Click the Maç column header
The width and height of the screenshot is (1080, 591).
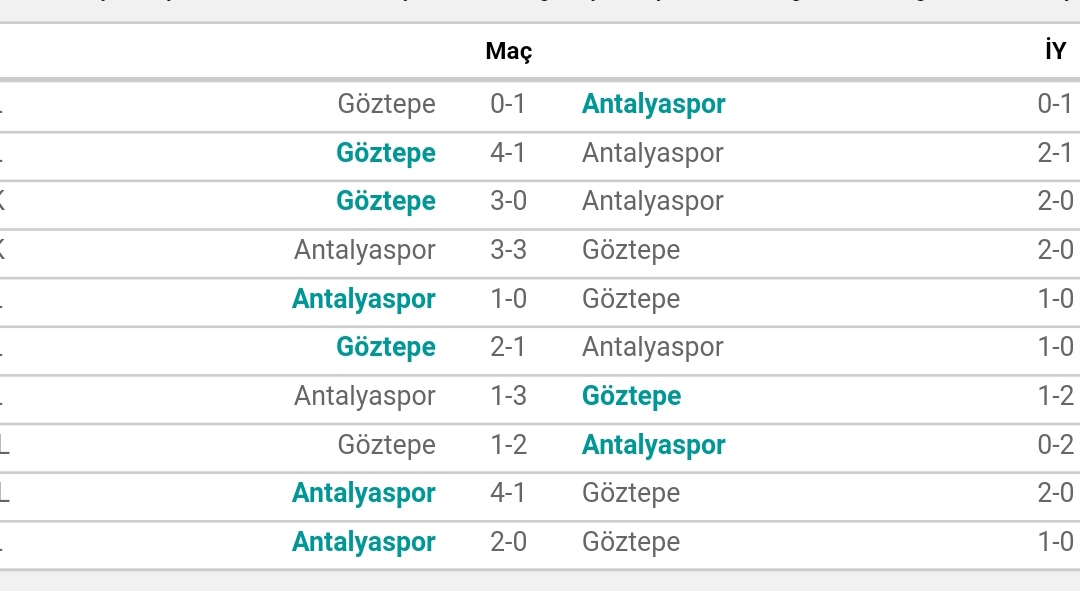click(508, 51)
